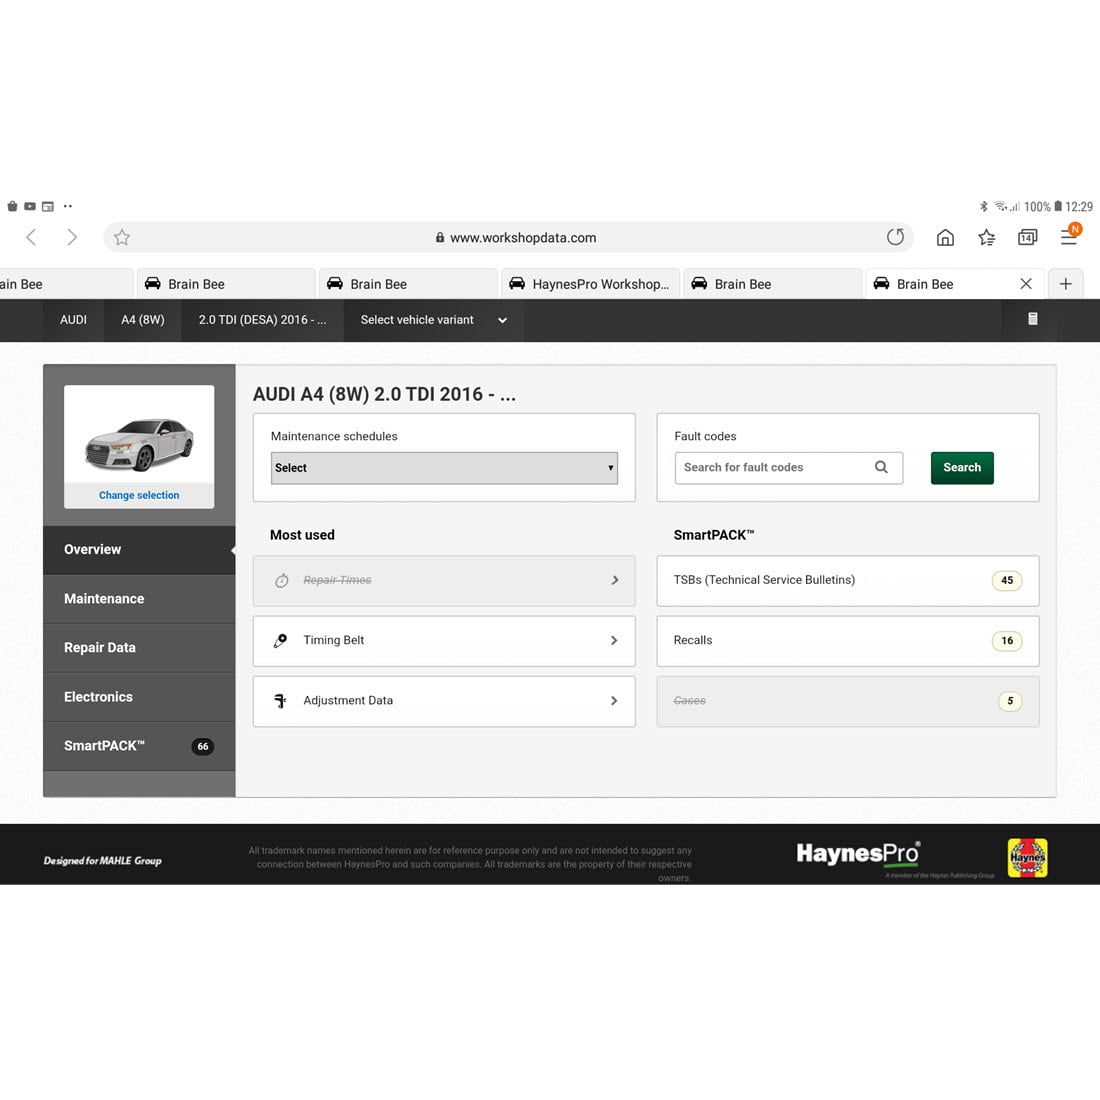Open Maintenance section in sidebar
1100x1100 pixels.
(139, 598)
